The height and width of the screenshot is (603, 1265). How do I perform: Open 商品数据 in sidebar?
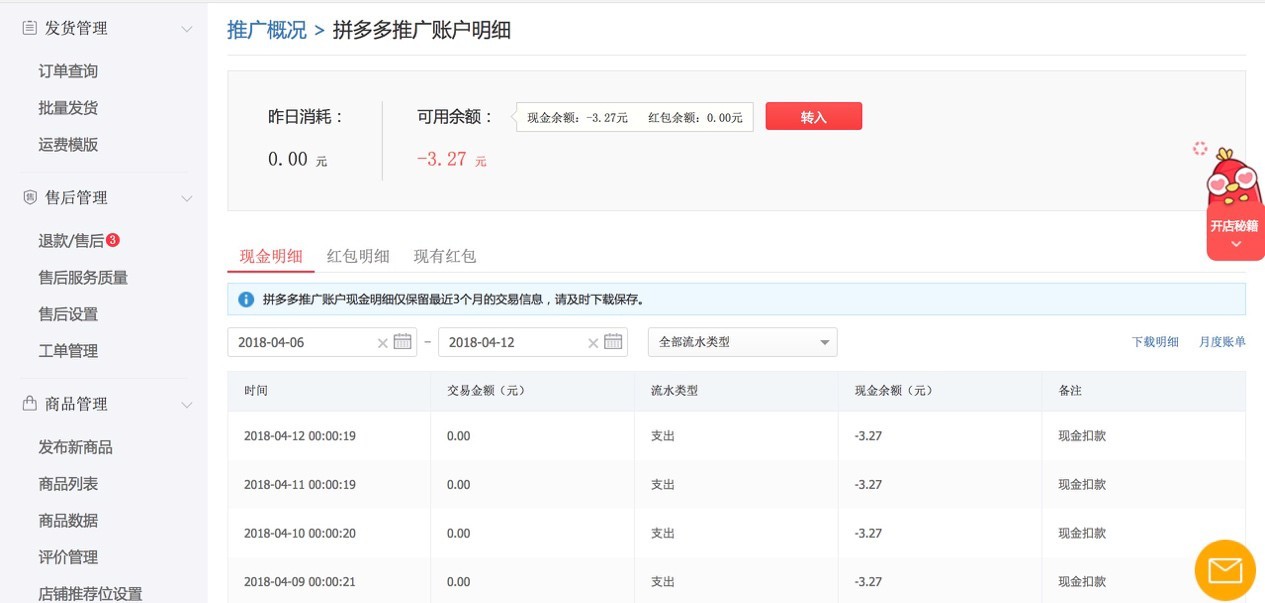pos(68,521)
